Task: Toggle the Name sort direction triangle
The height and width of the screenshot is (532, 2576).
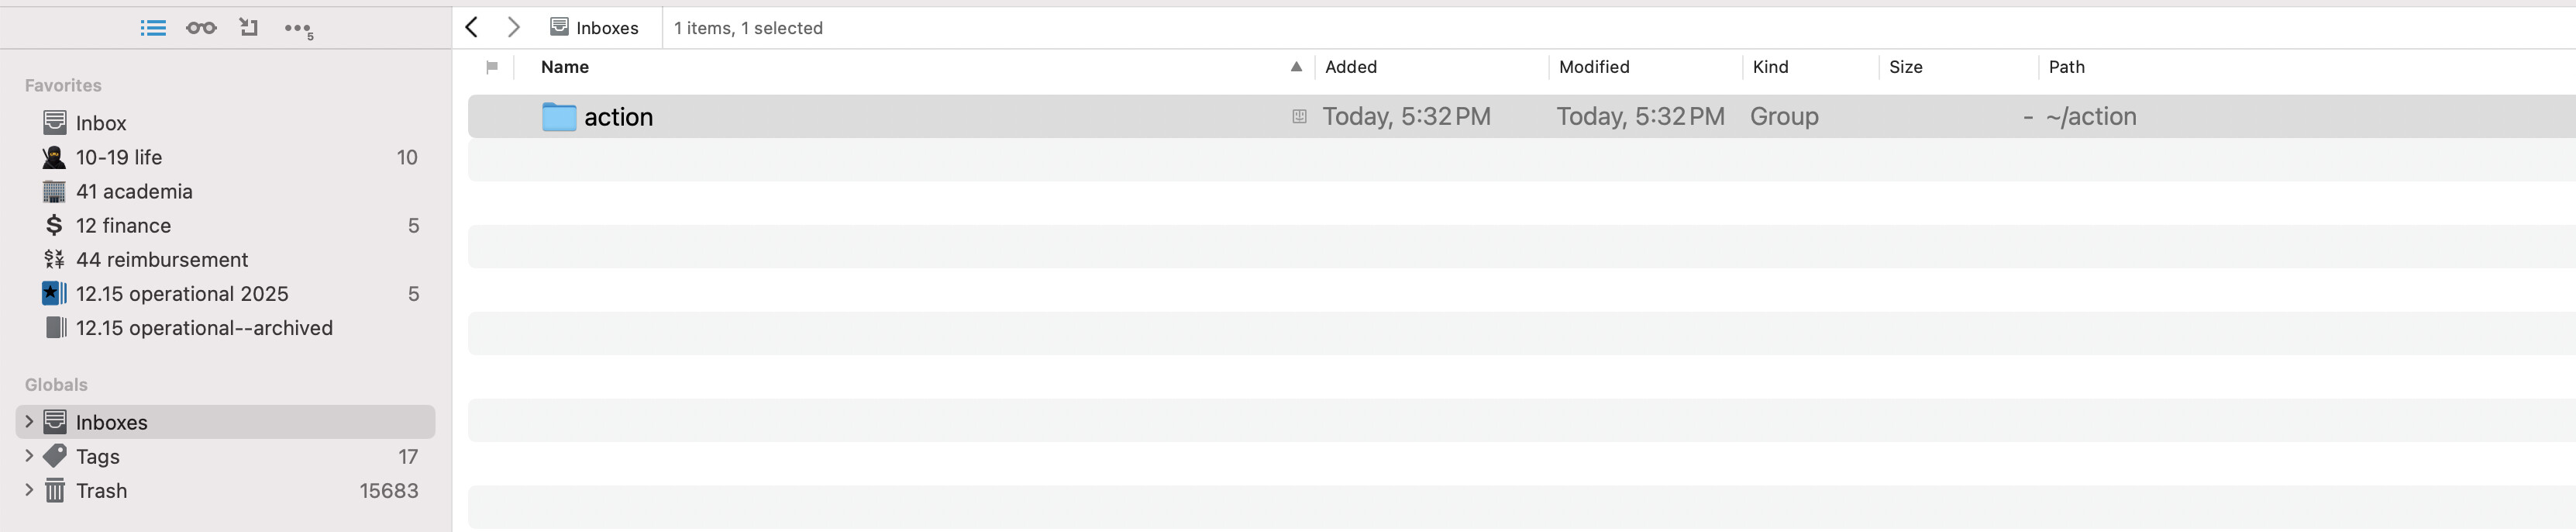Action: 1296,67
